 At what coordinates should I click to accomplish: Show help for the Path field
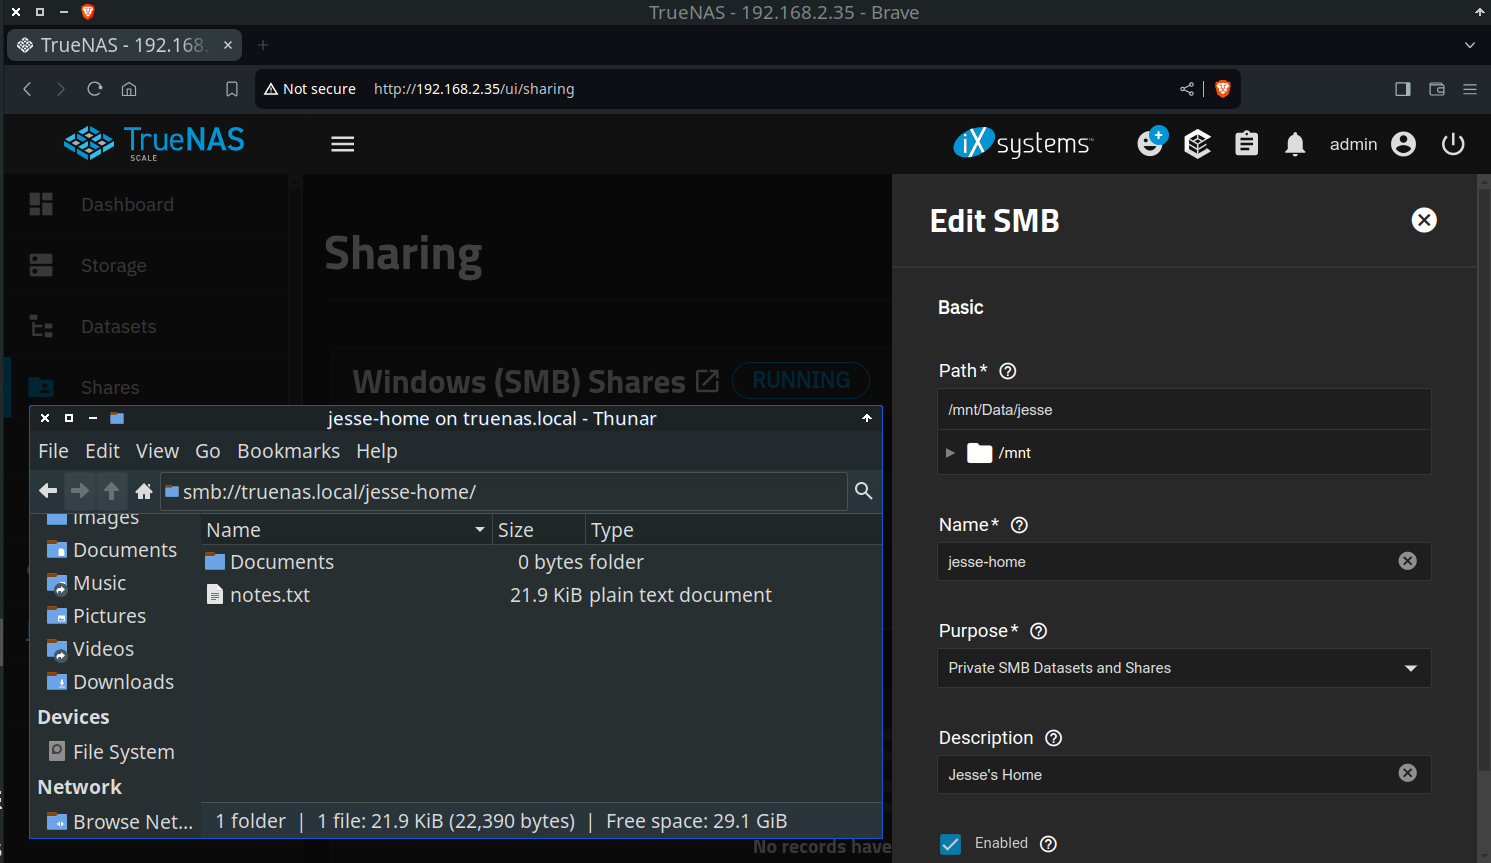tap(1008, 371)
